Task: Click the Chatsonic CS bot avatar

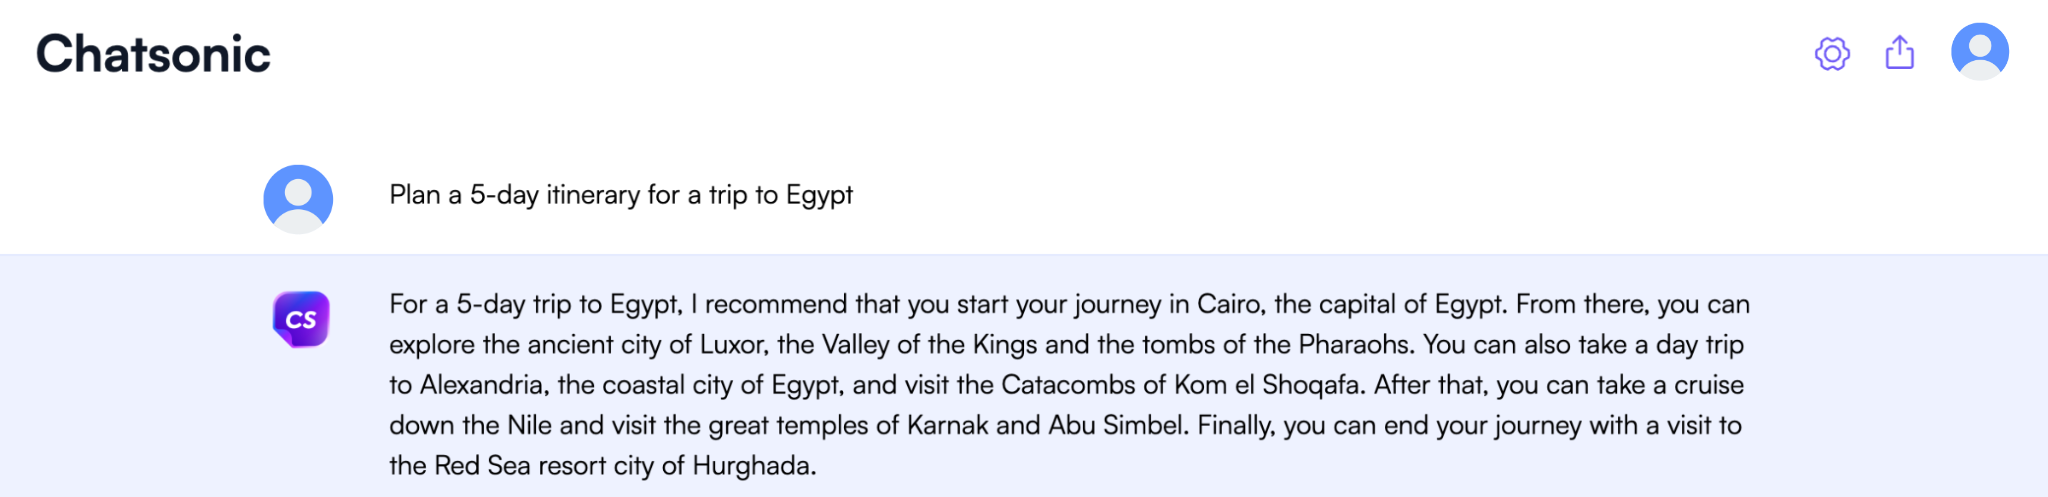Action: coord(301,319)
